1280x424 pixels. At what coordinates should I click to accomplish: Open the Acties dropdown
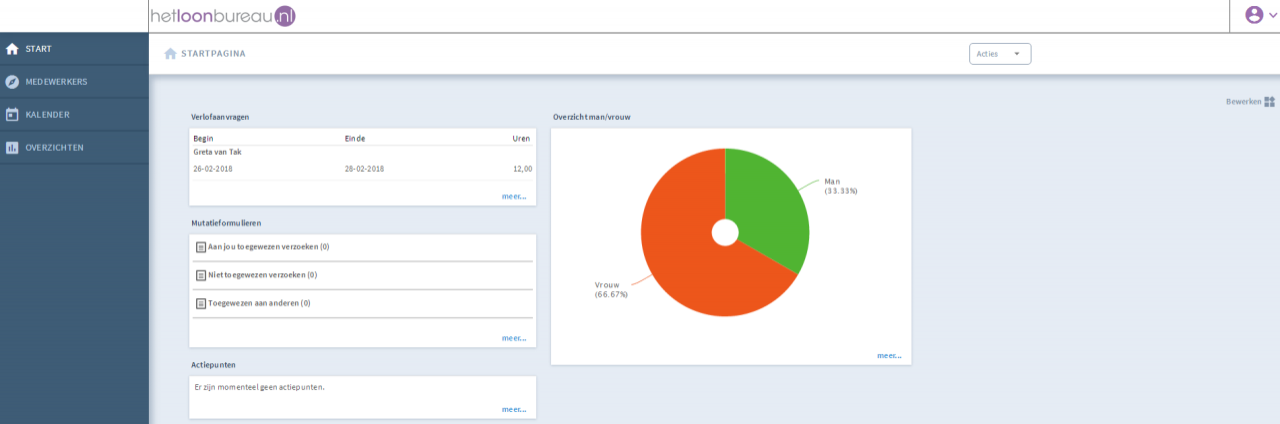point(1000,54)
